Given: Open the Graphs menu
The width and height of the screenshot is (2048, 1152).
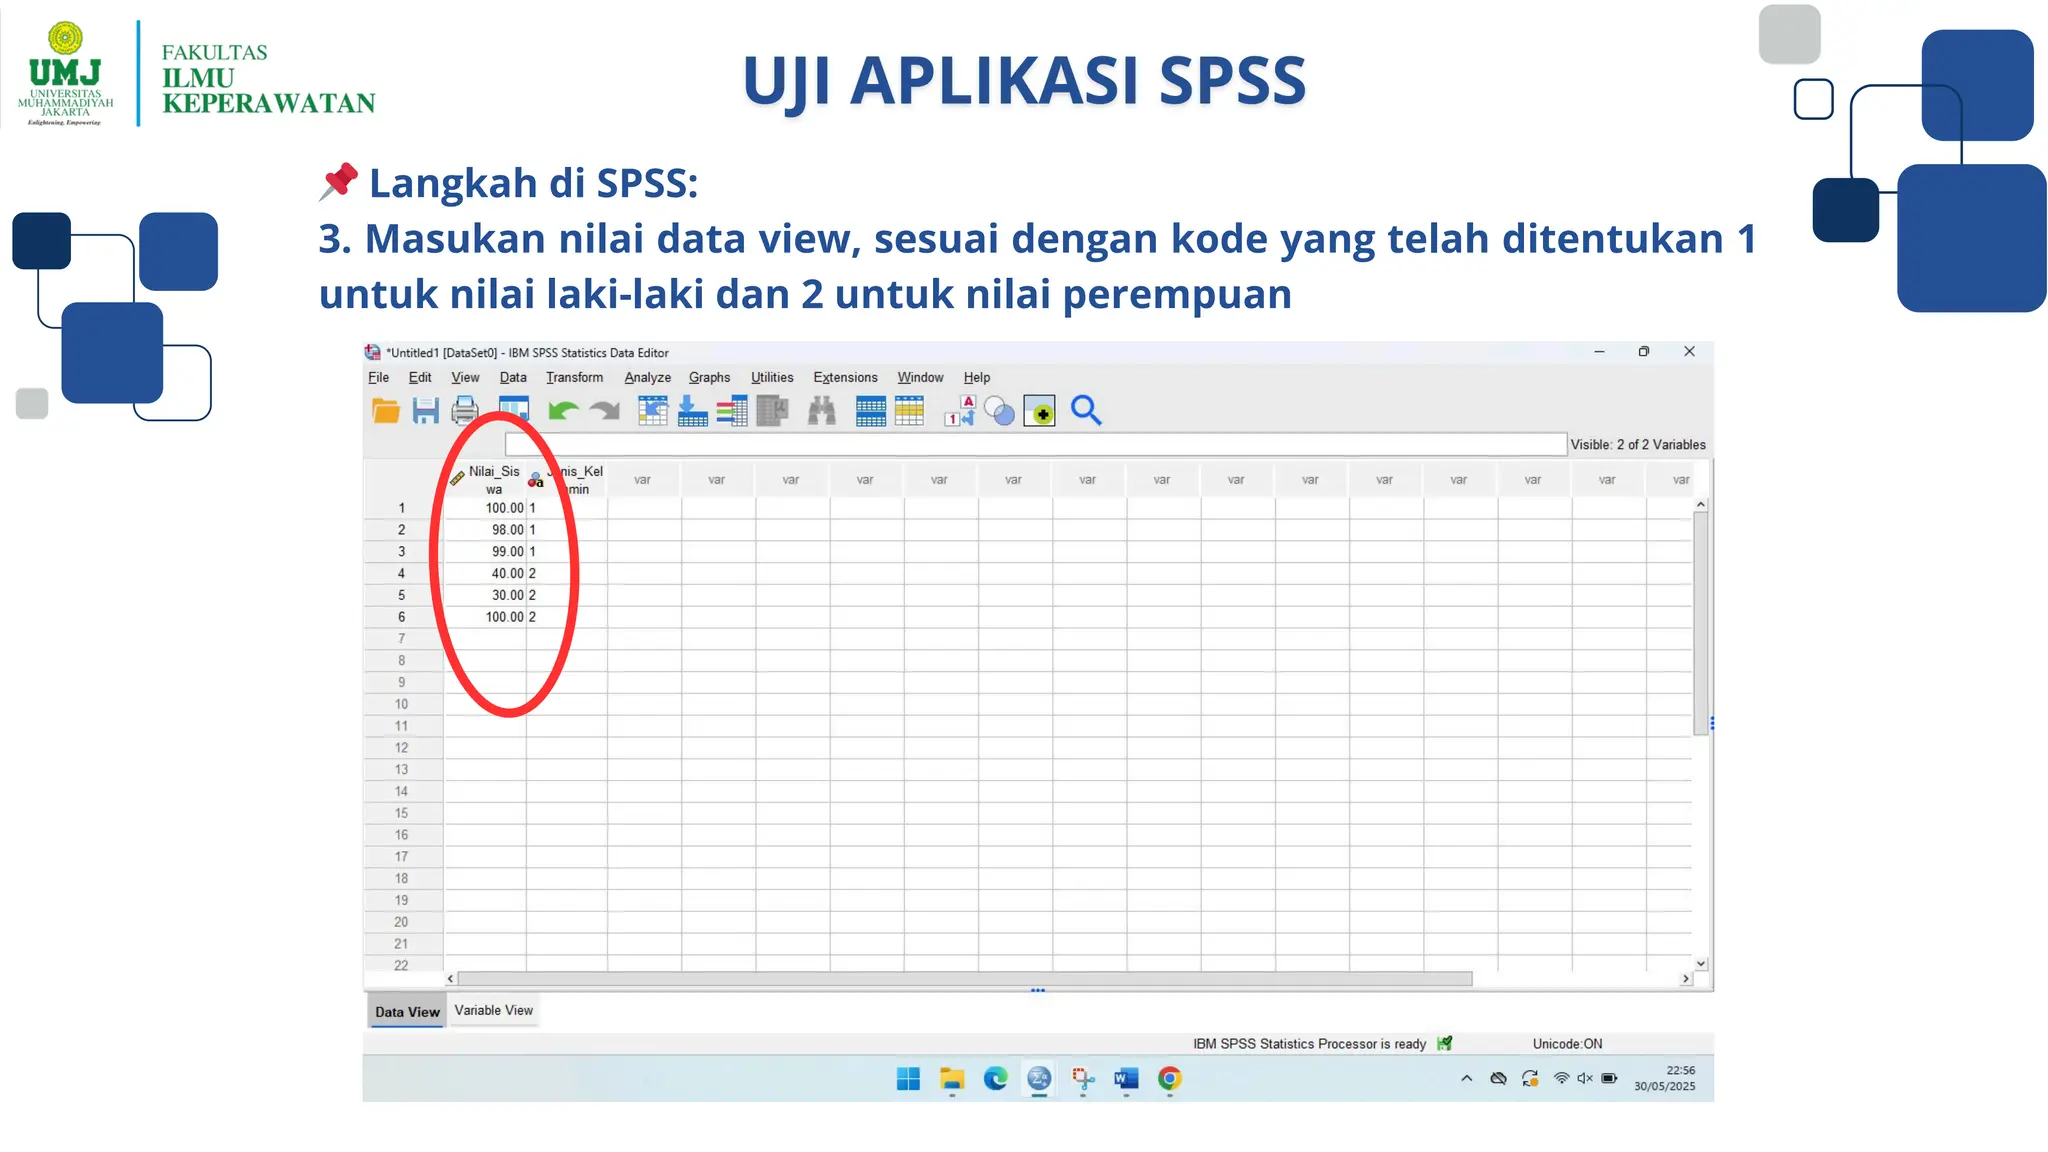Looking at the screenshot, I should (710, 377).
